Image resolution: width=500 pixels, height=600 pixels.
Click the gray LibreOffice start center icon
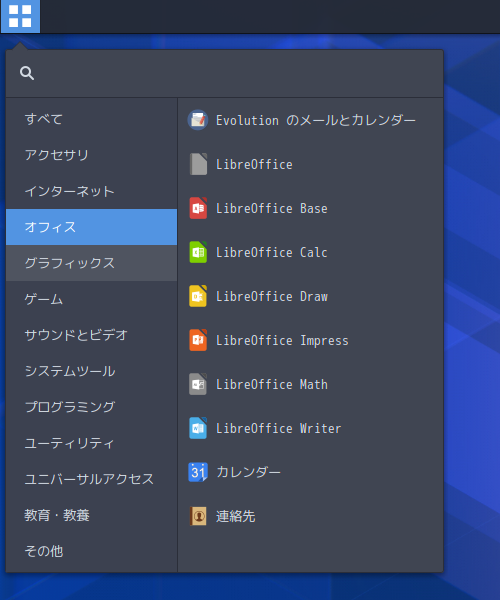198,164
